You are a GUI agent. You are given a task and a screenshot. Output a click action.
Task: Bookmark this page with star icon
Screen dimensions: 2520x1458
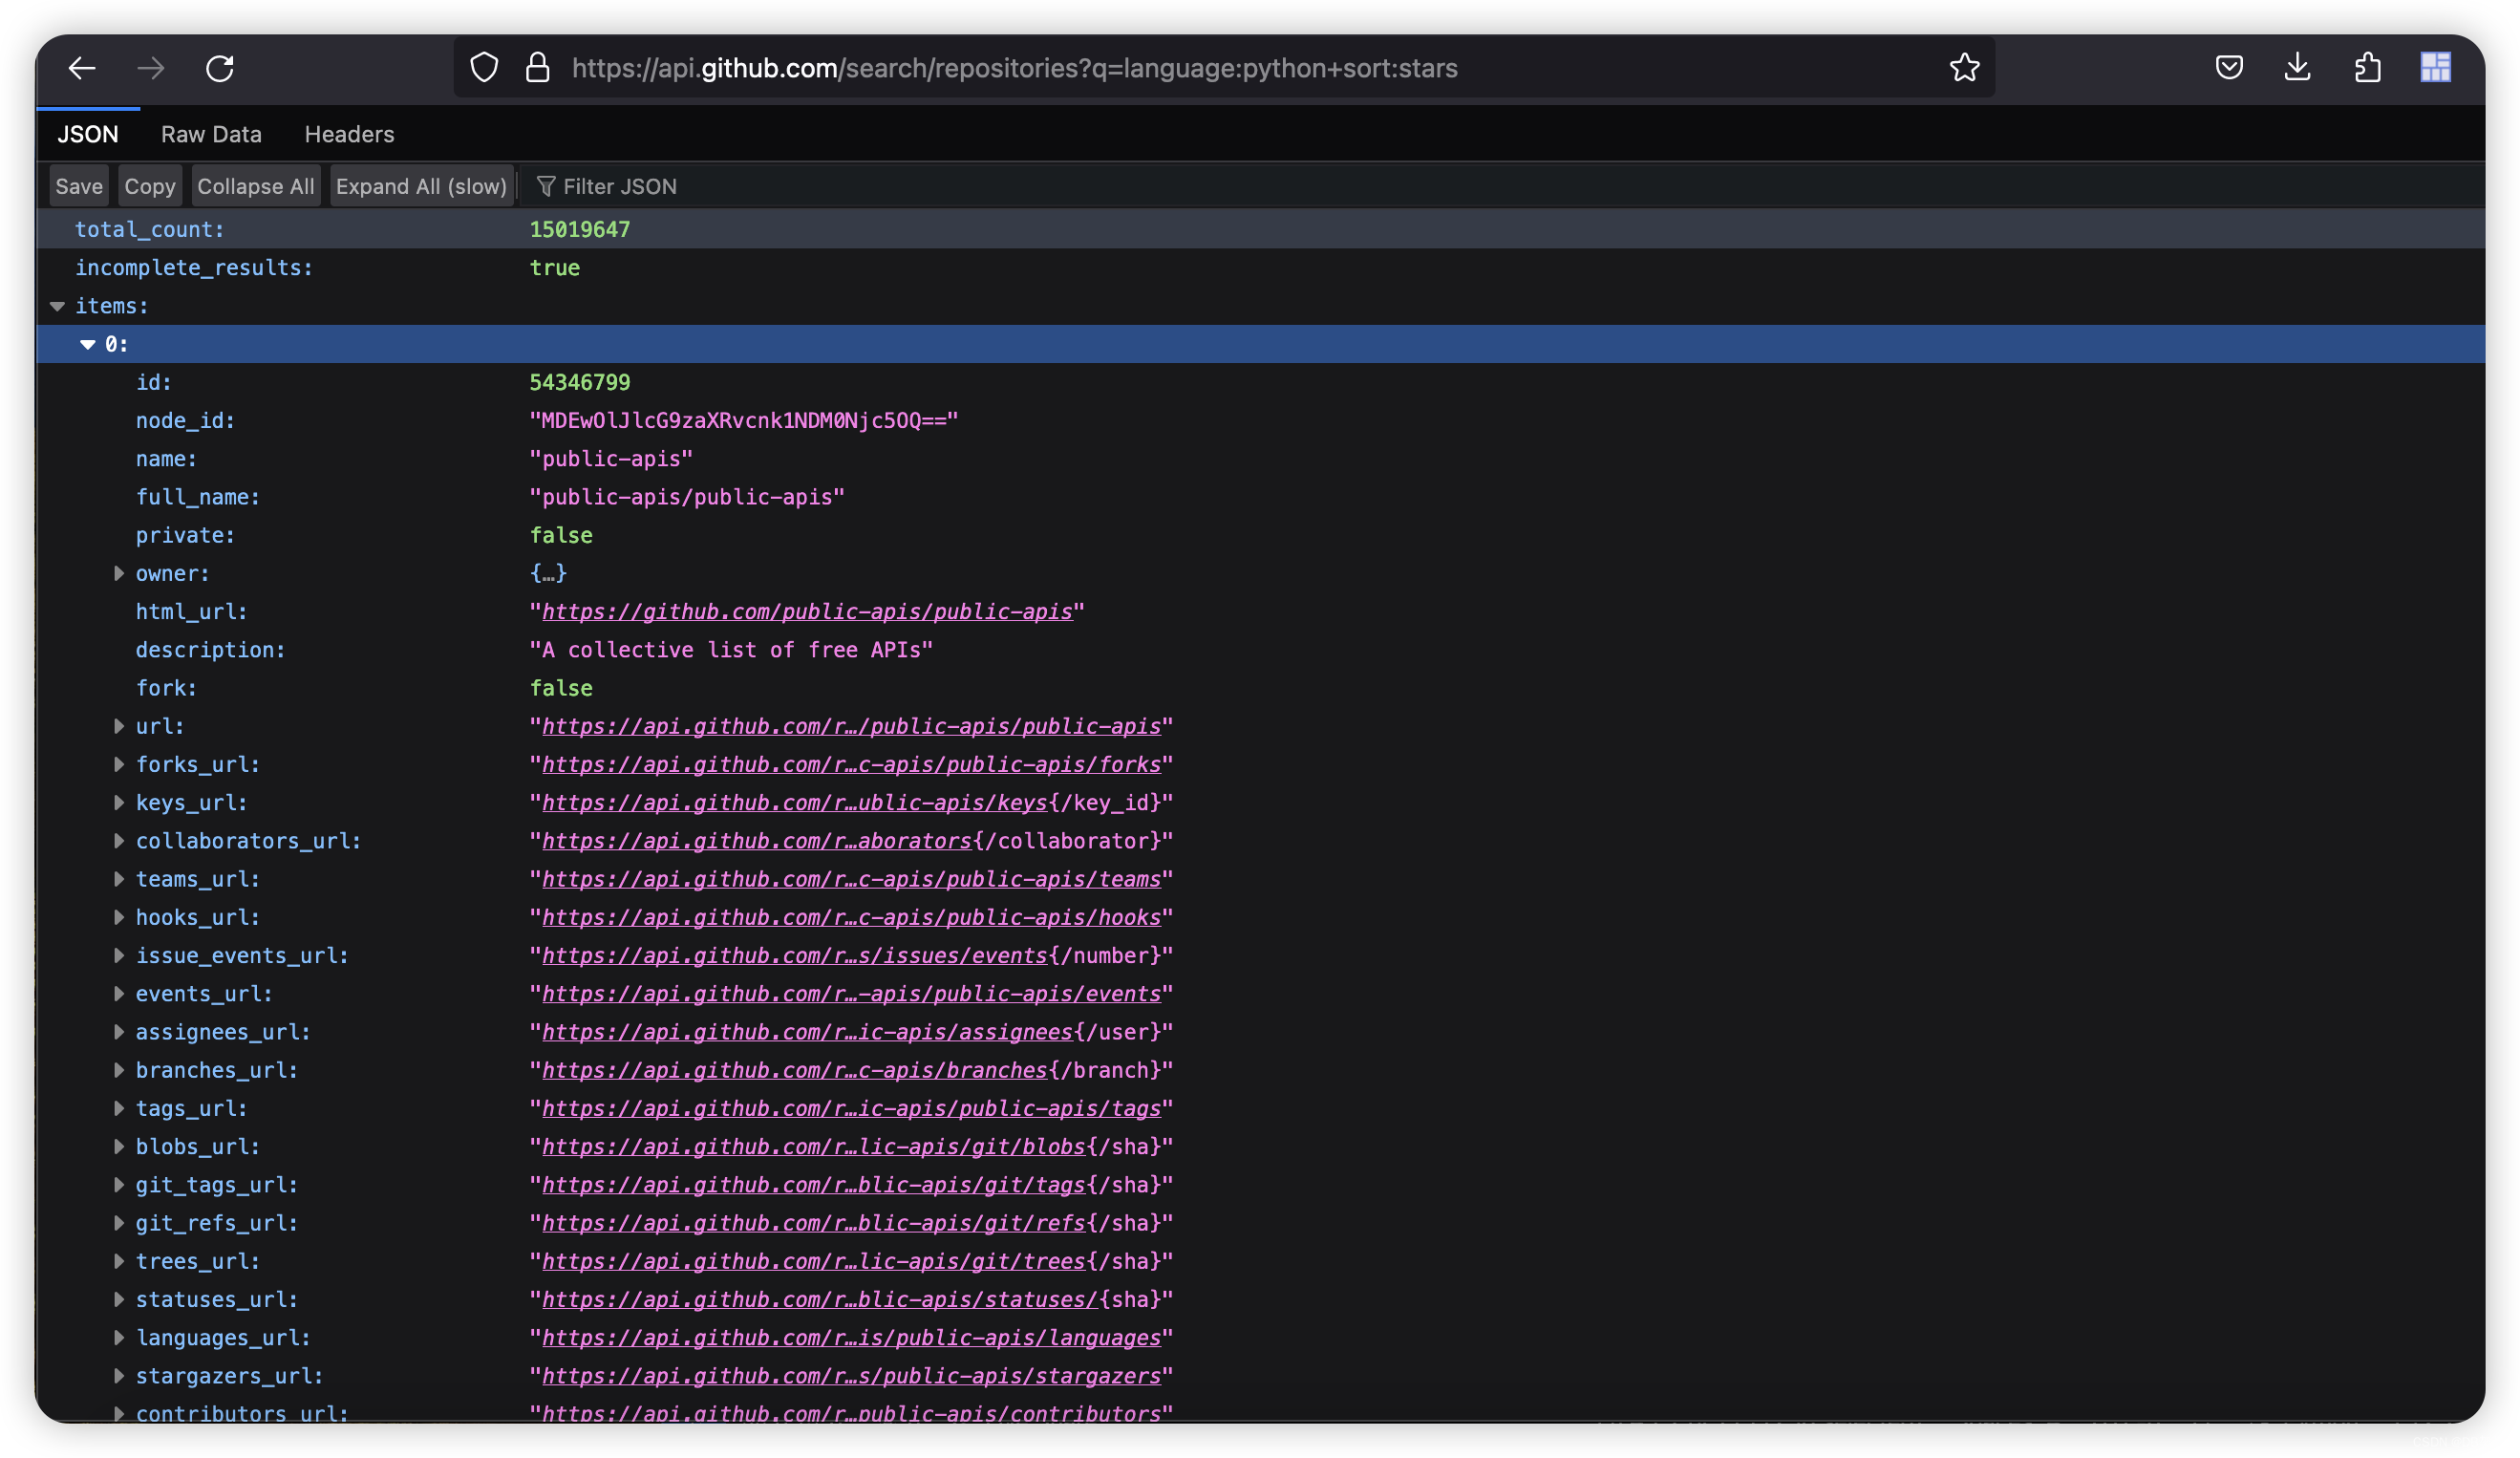[1964, 68]
